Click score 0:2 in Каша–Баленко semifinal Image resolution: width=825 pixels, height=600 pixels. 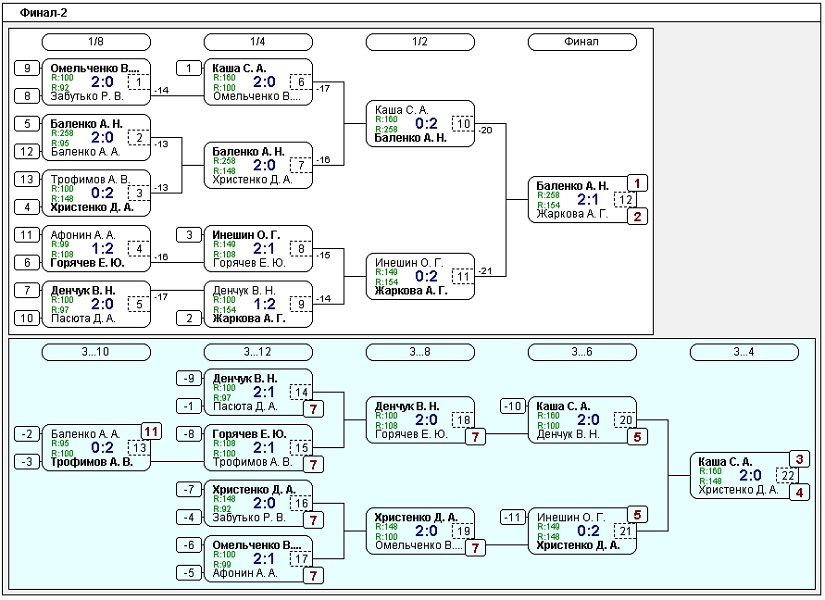pyautogui.click(x=426, y=124)
